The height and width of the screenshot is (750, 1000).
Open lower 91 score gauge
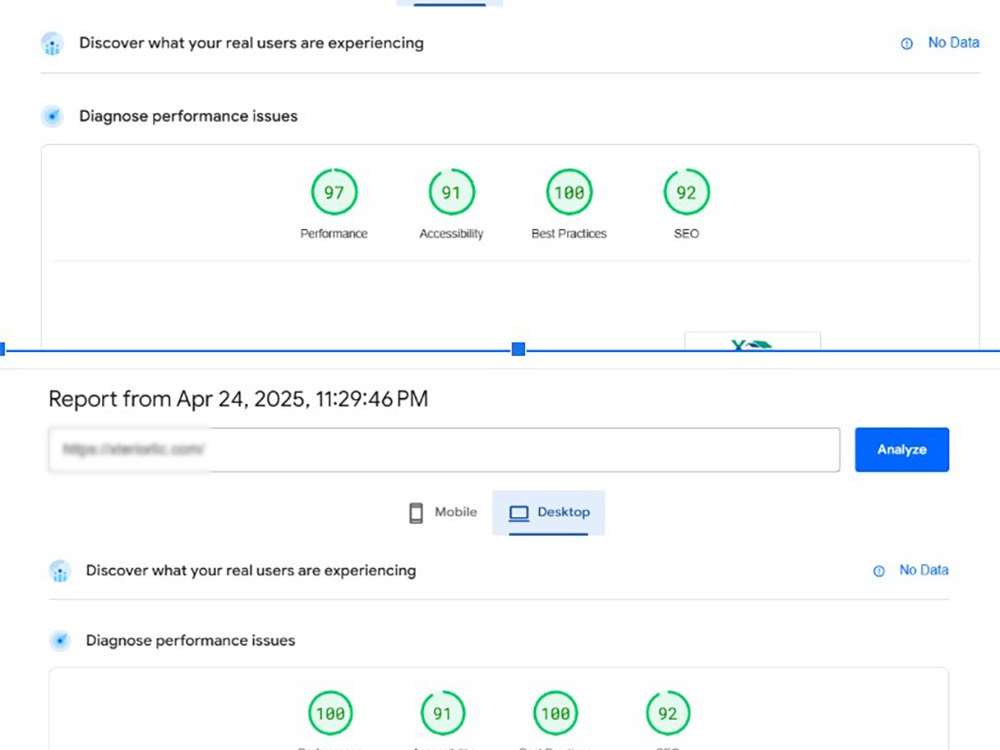click(x=443, y=713)
